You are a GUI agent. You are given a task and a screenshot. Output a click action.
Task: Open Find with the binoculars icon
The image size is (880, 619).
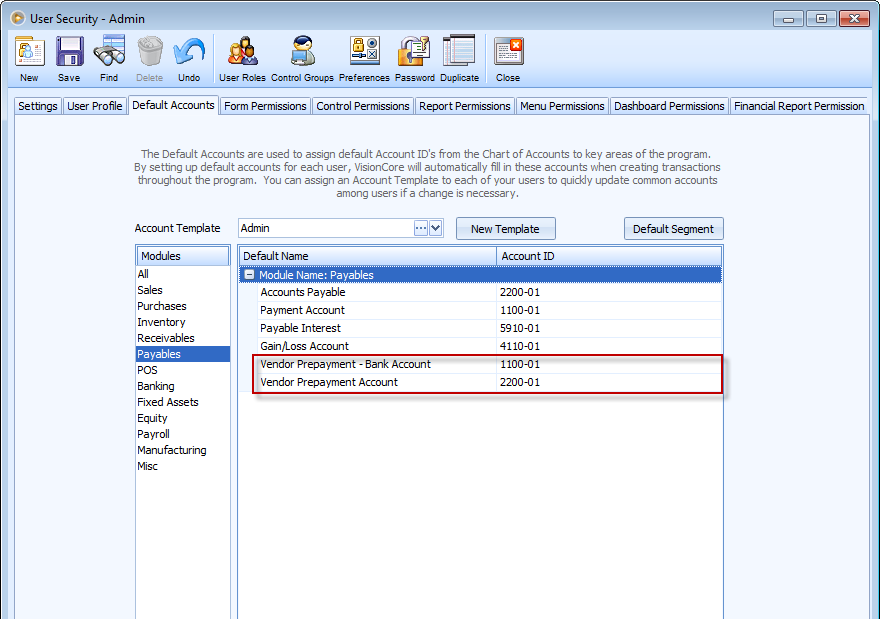point(109,58)
